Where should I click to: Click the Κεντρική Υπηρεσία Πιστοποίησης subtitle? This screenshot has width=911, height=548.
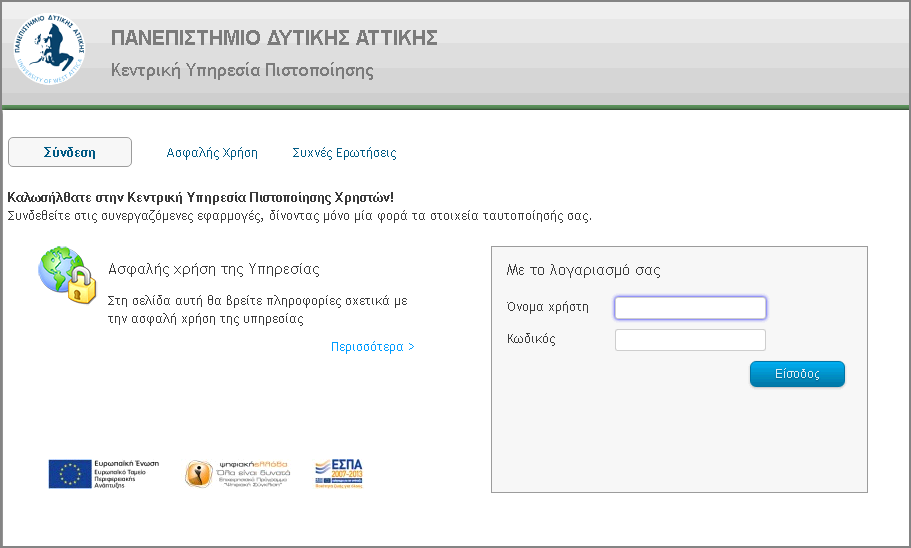click(x=242, y=70)
